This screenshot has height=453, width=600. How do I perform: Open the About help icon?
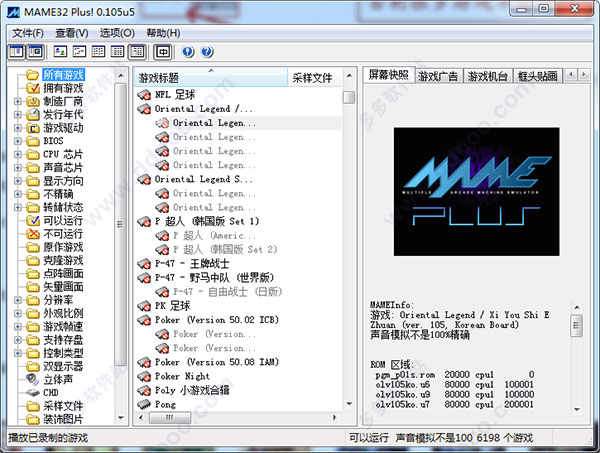coord(188,51)
